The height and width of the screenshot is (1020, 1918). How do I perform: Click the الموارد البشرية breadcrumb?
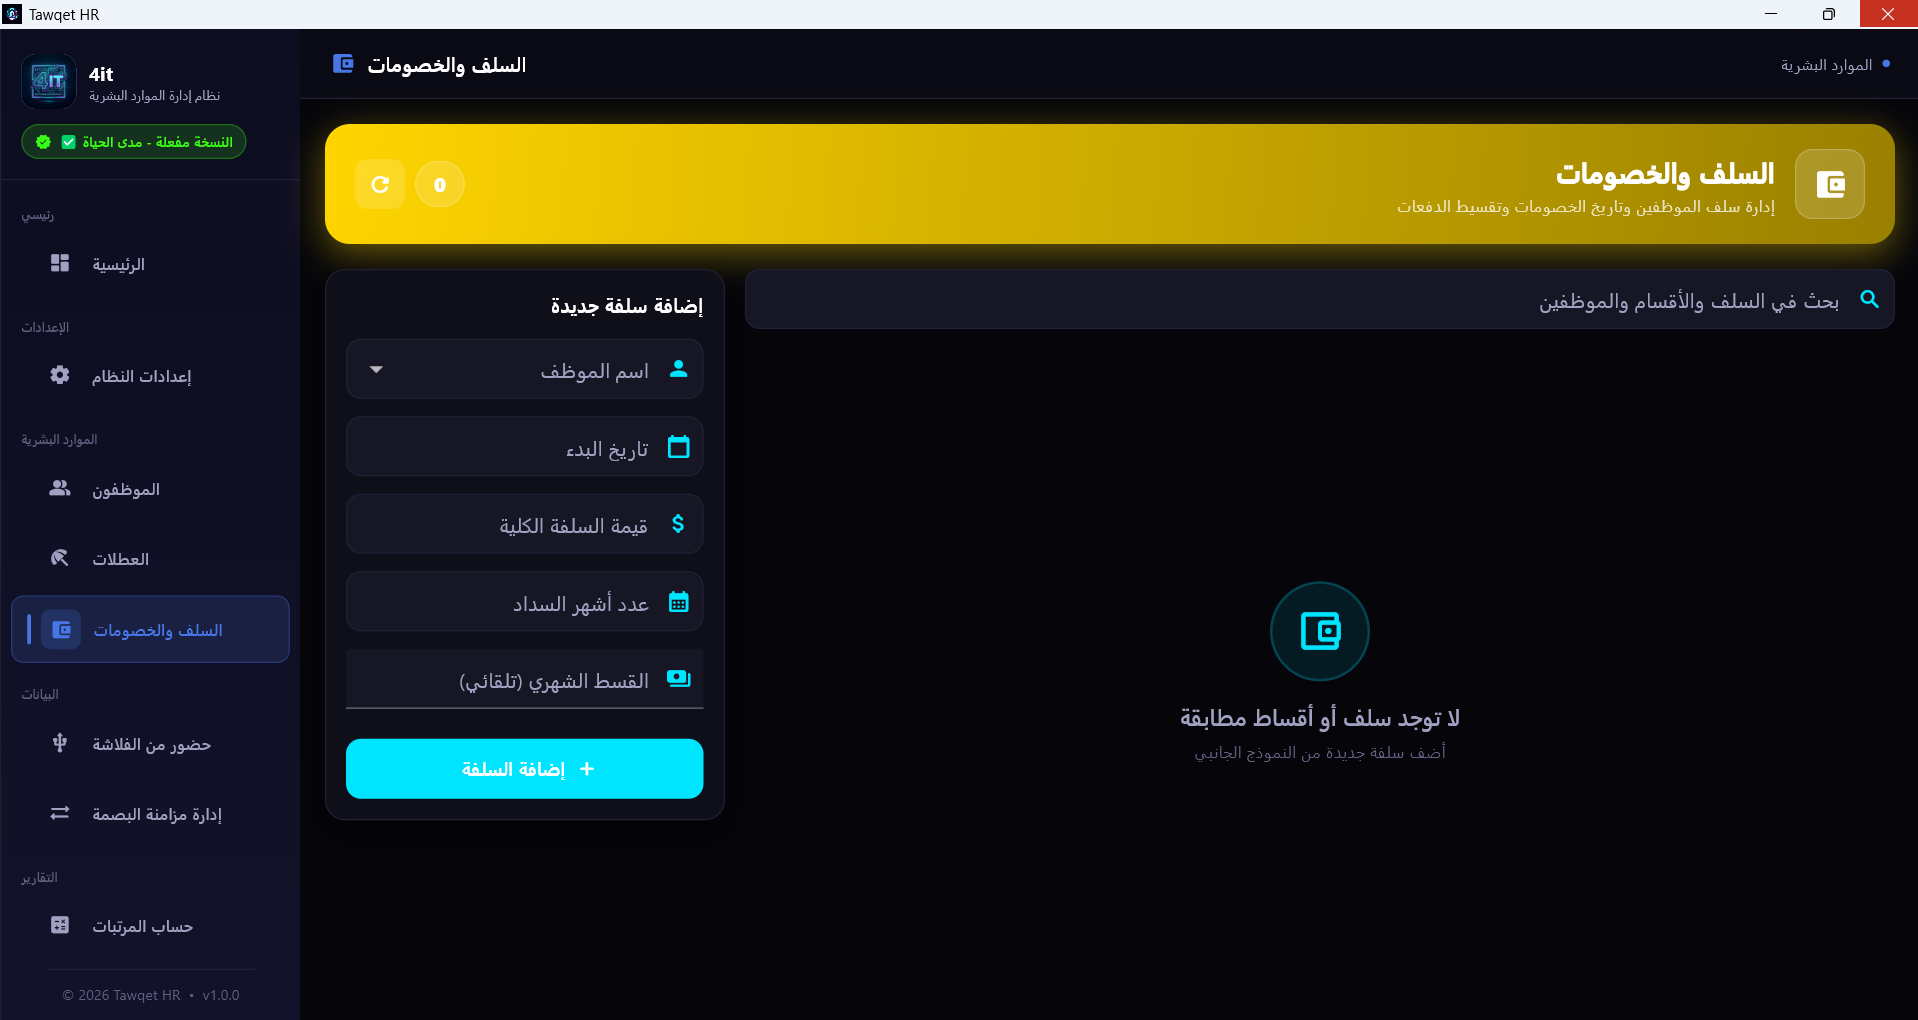point(1826,65)
